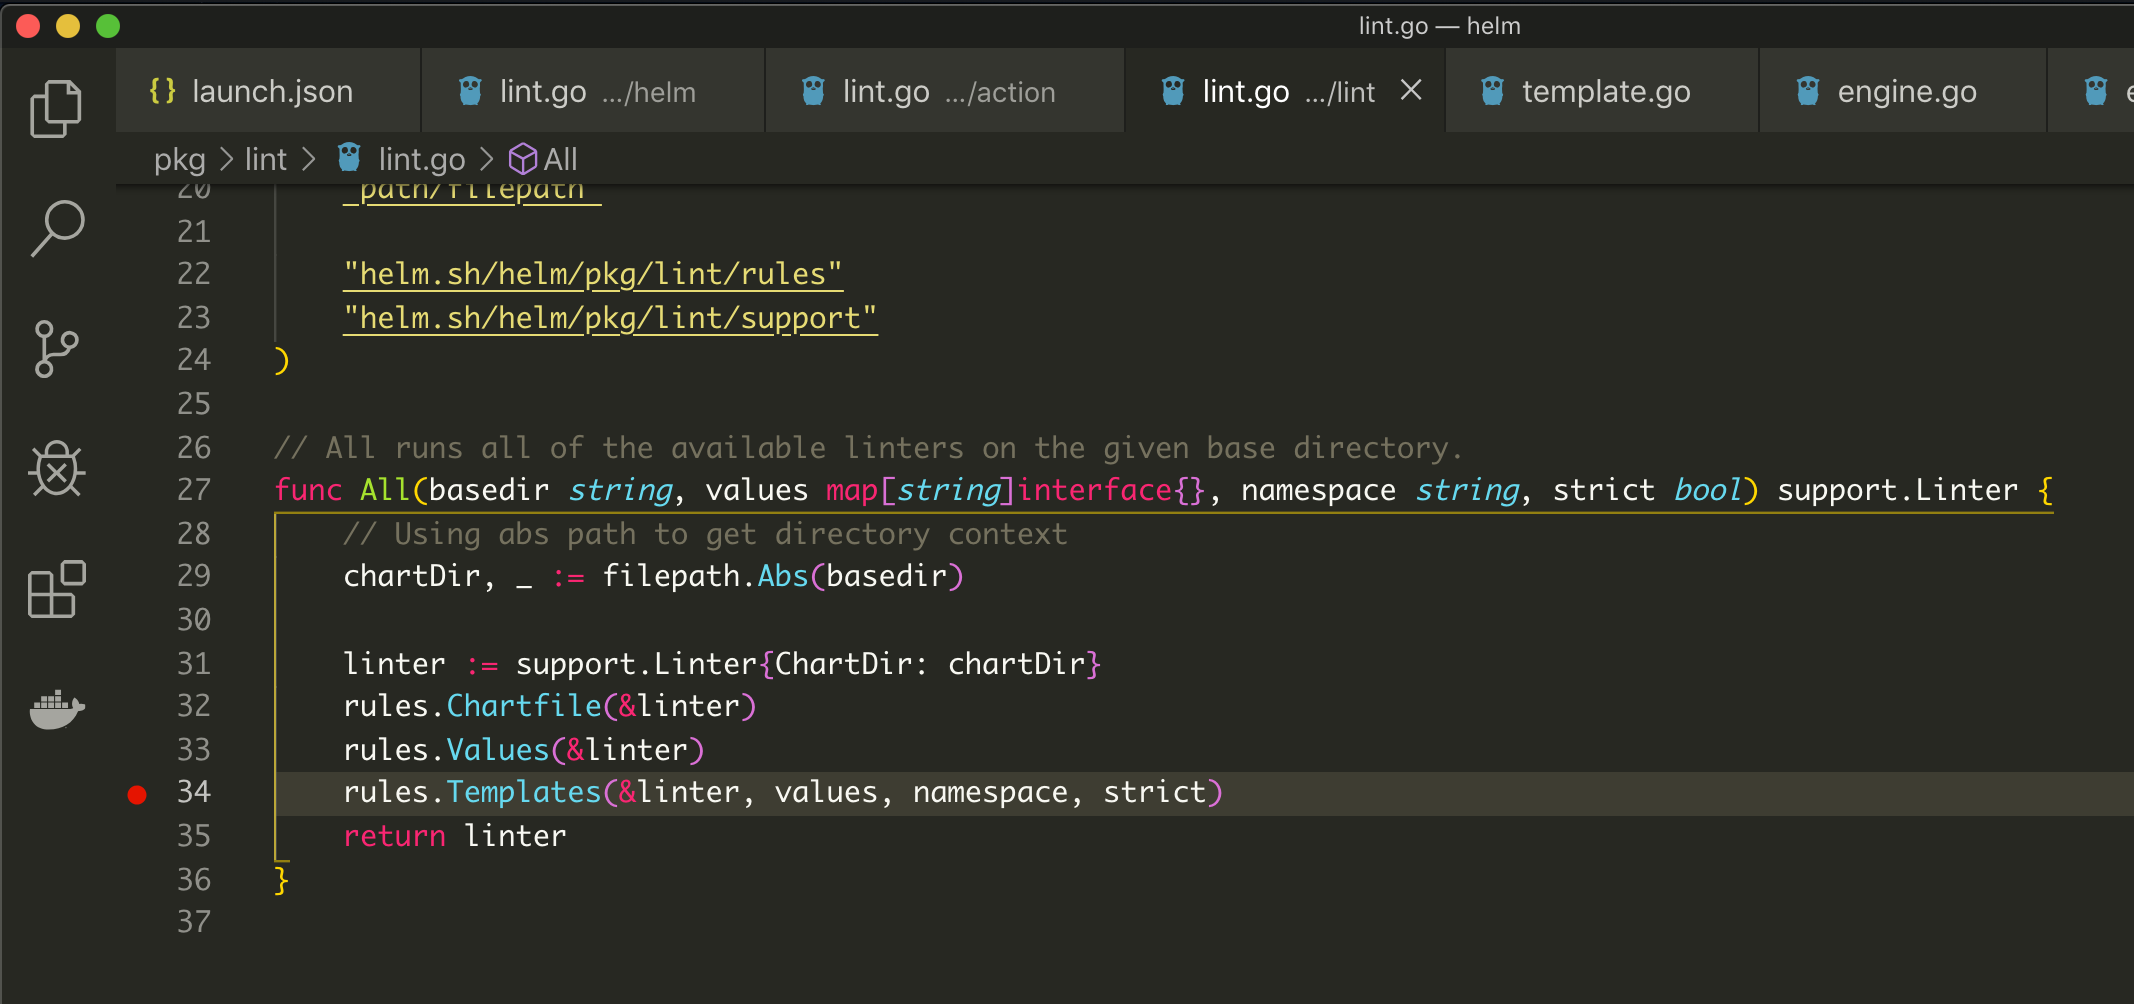This screenshot has width=2134, height=1004.
Task: Click line number 27 in the gutter
Action: coord(194,490)
